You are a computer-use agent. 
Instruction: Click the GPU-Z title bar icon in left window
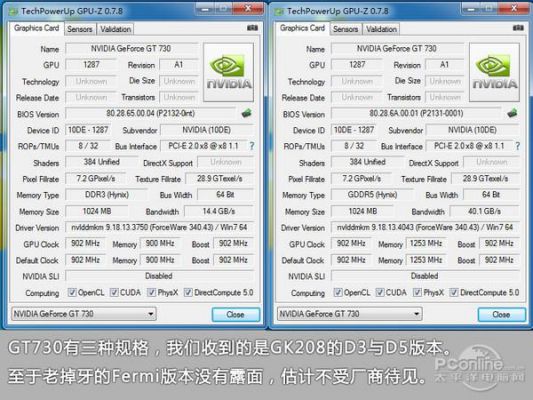point(14,12)
